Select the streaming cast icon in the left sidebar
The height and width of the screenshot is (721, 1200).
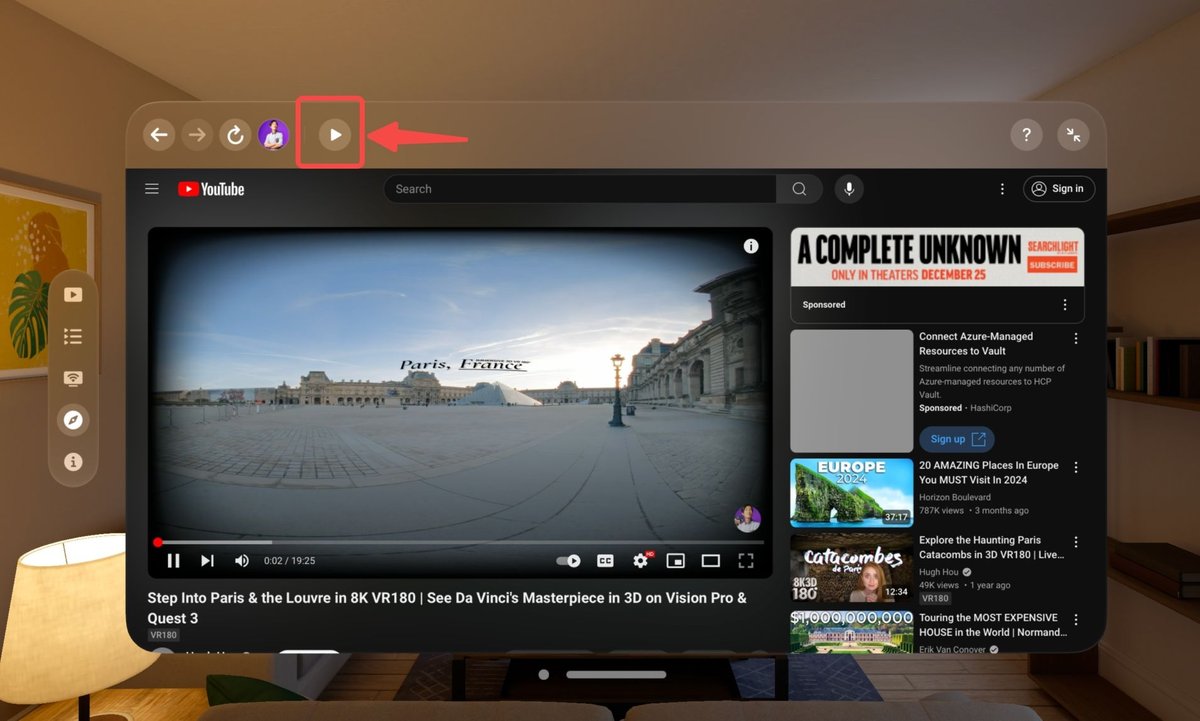[73, 378]
